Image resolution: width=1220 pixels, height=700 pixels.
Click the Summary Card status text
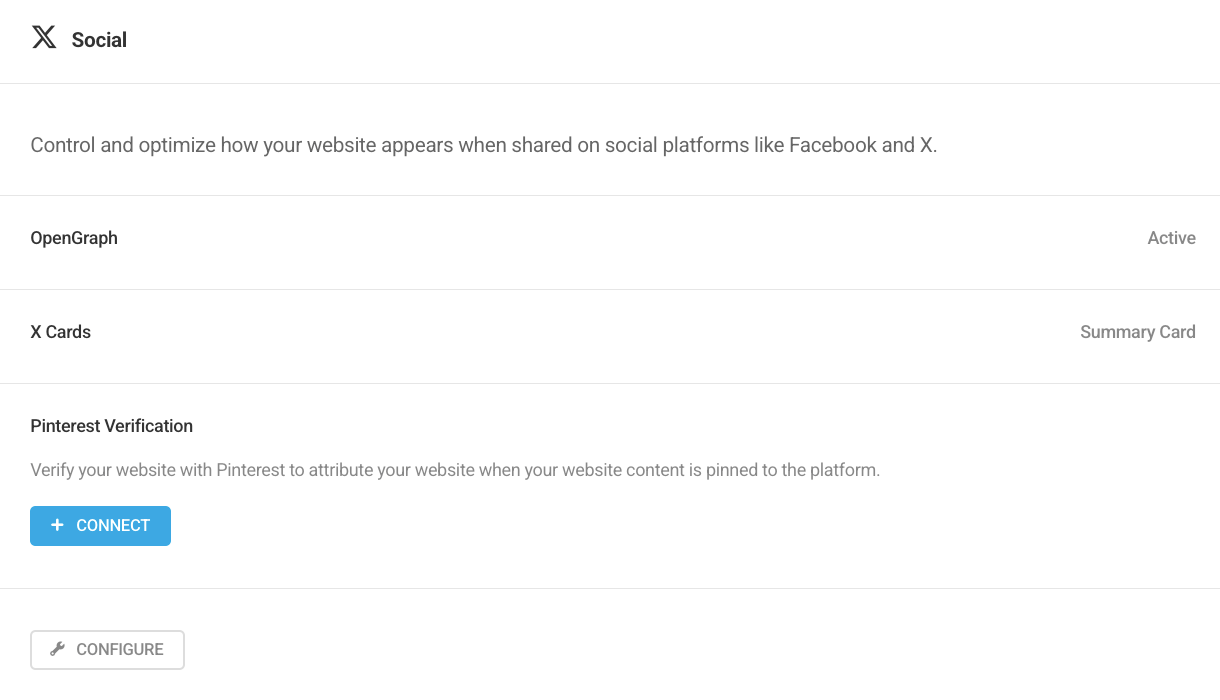[1137, 332]
